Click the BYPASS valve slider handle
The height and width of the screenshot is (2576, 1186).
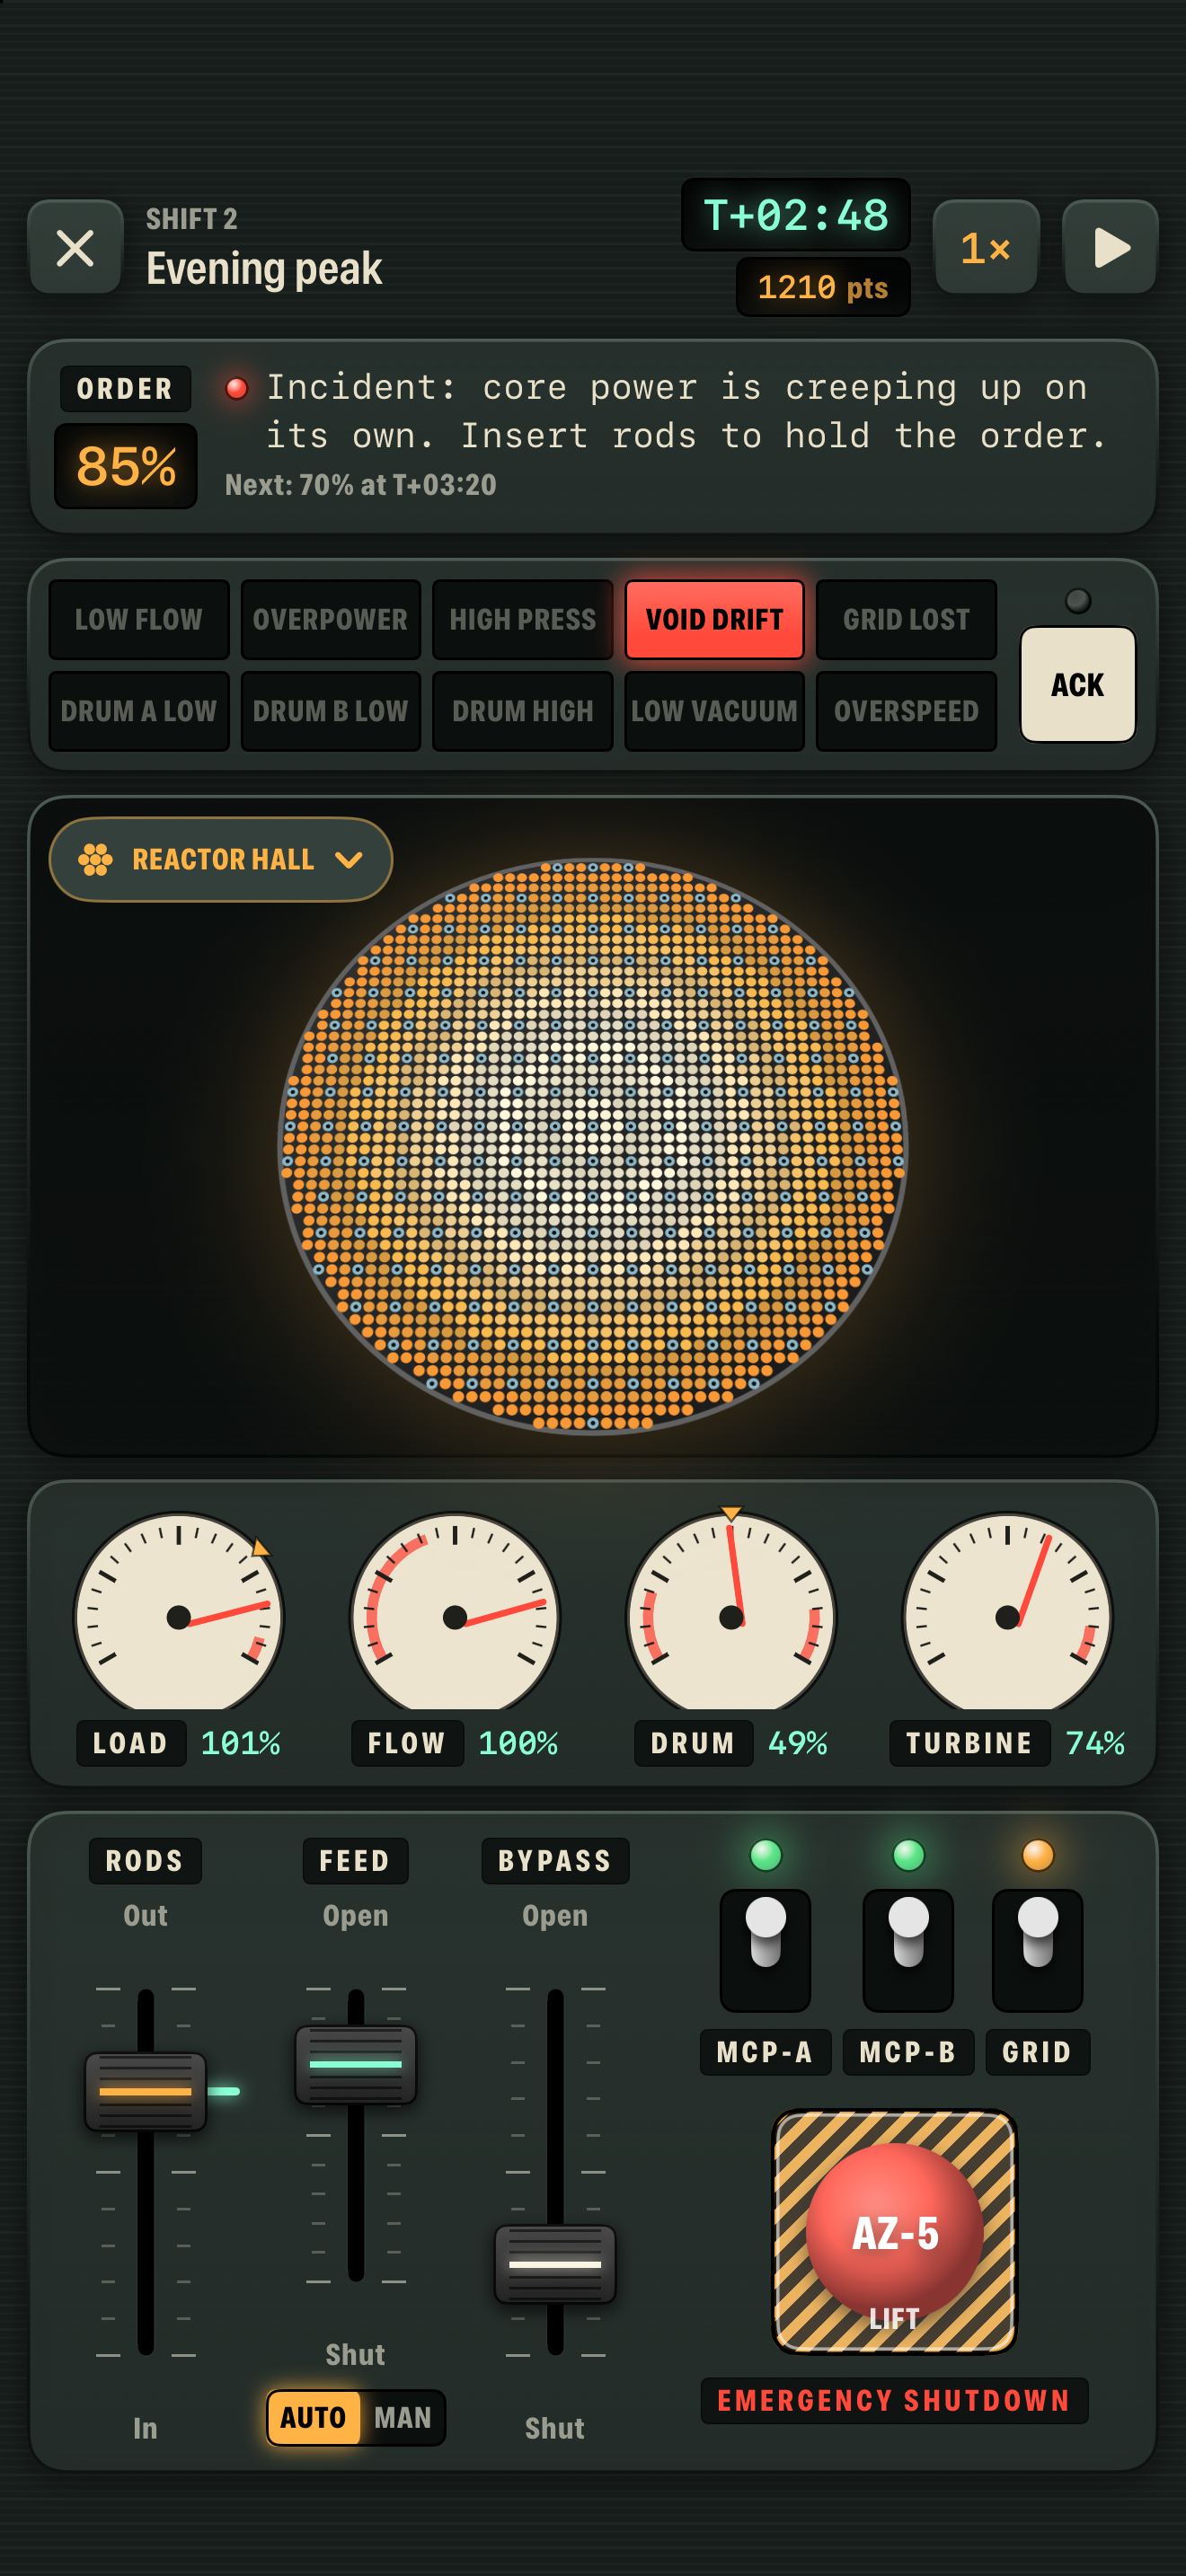pyautogui.click(x=555, y=2264)
